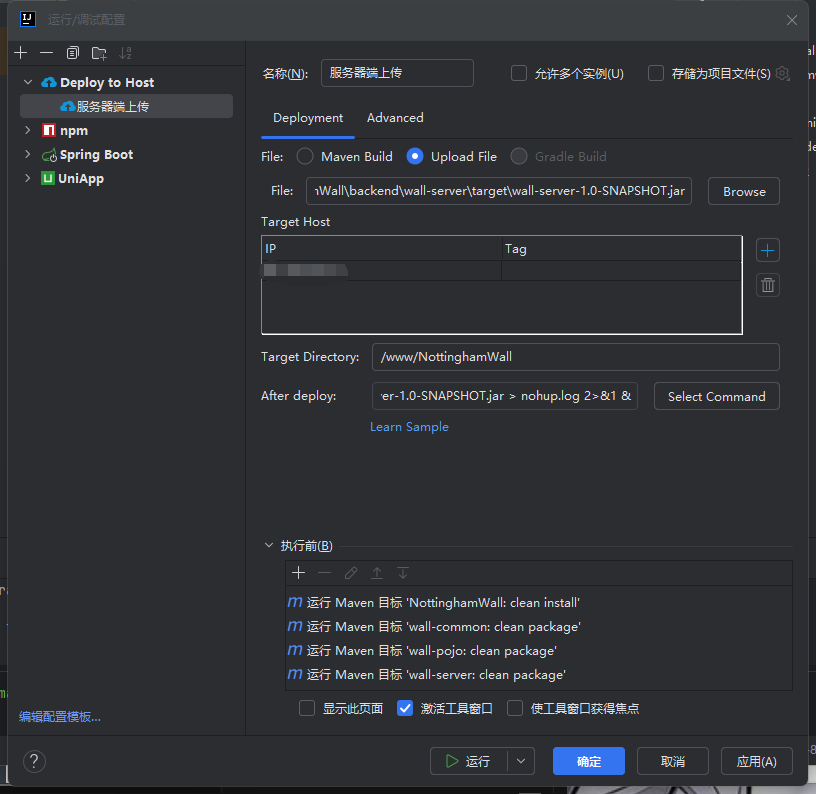This screenshot has height=794, width=816.
Task: Add a new run configuration with the plus icon
Action: 21,53
